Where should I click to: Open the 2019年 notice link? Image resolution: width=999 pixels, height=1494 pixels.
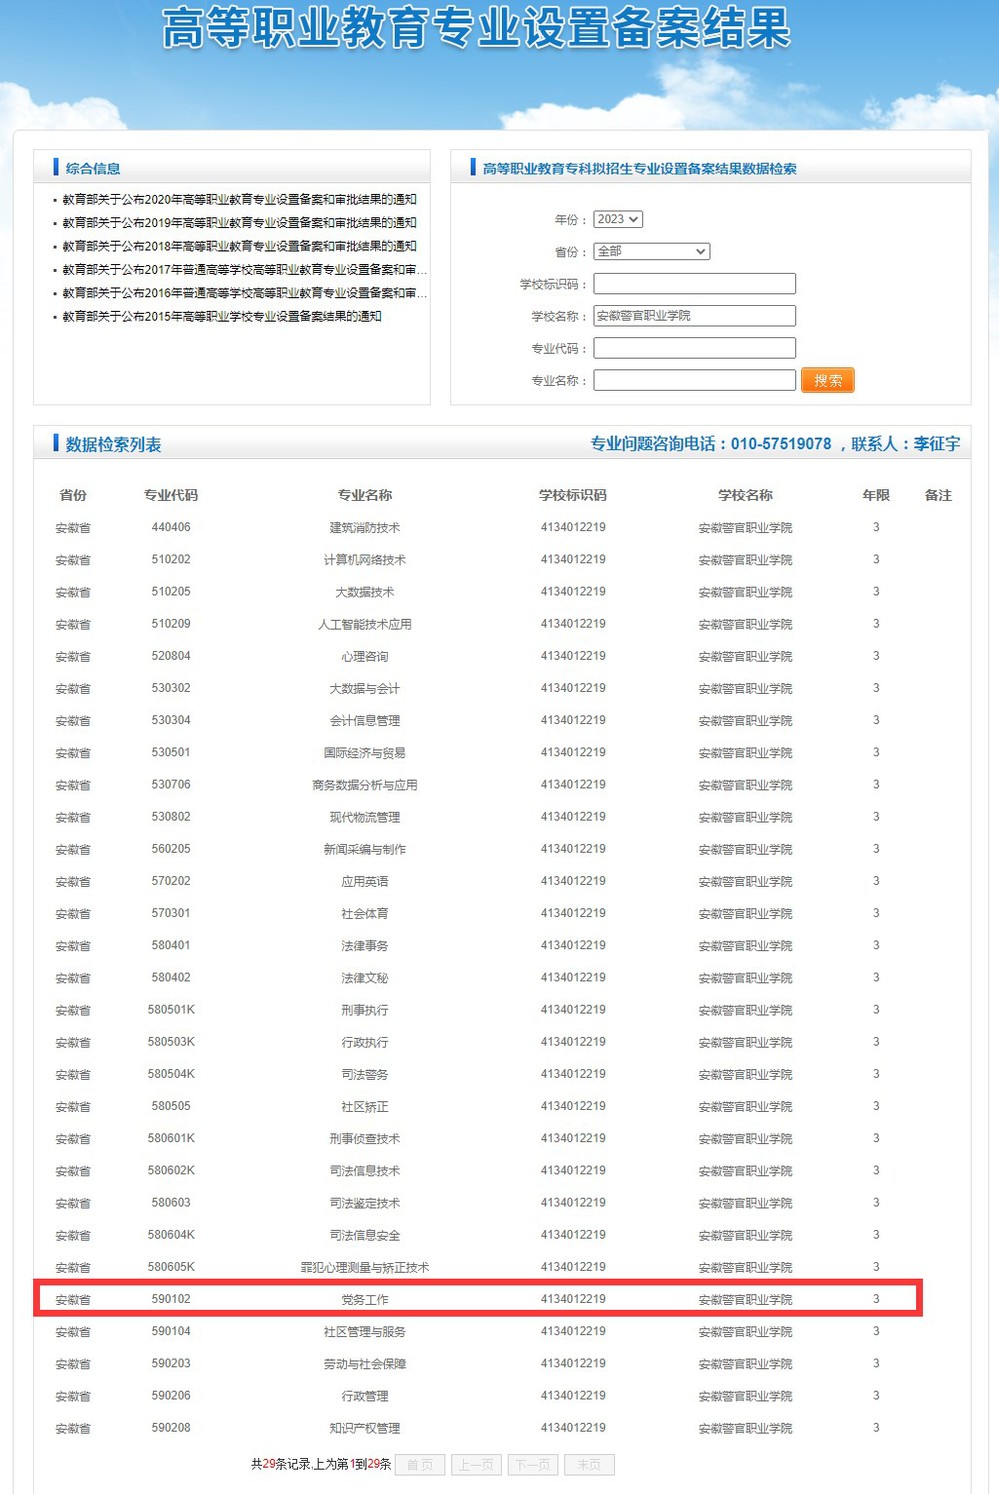tap(239, 223)
